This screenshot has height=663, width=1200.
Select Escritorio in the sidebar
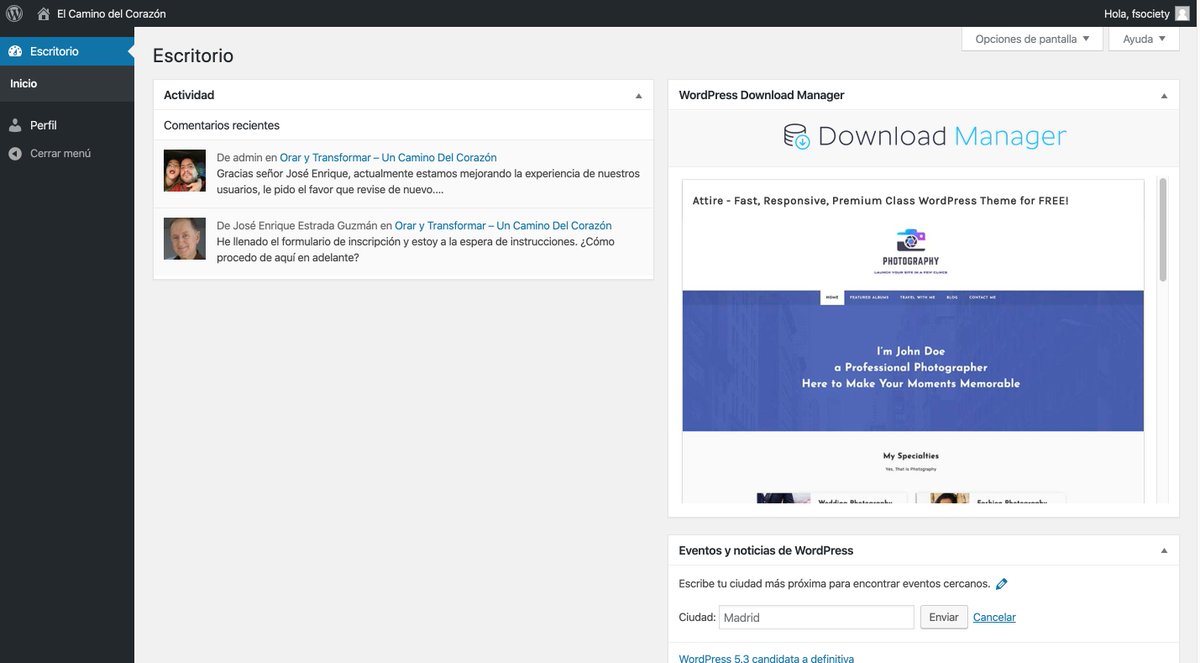(x=67, y=51)
